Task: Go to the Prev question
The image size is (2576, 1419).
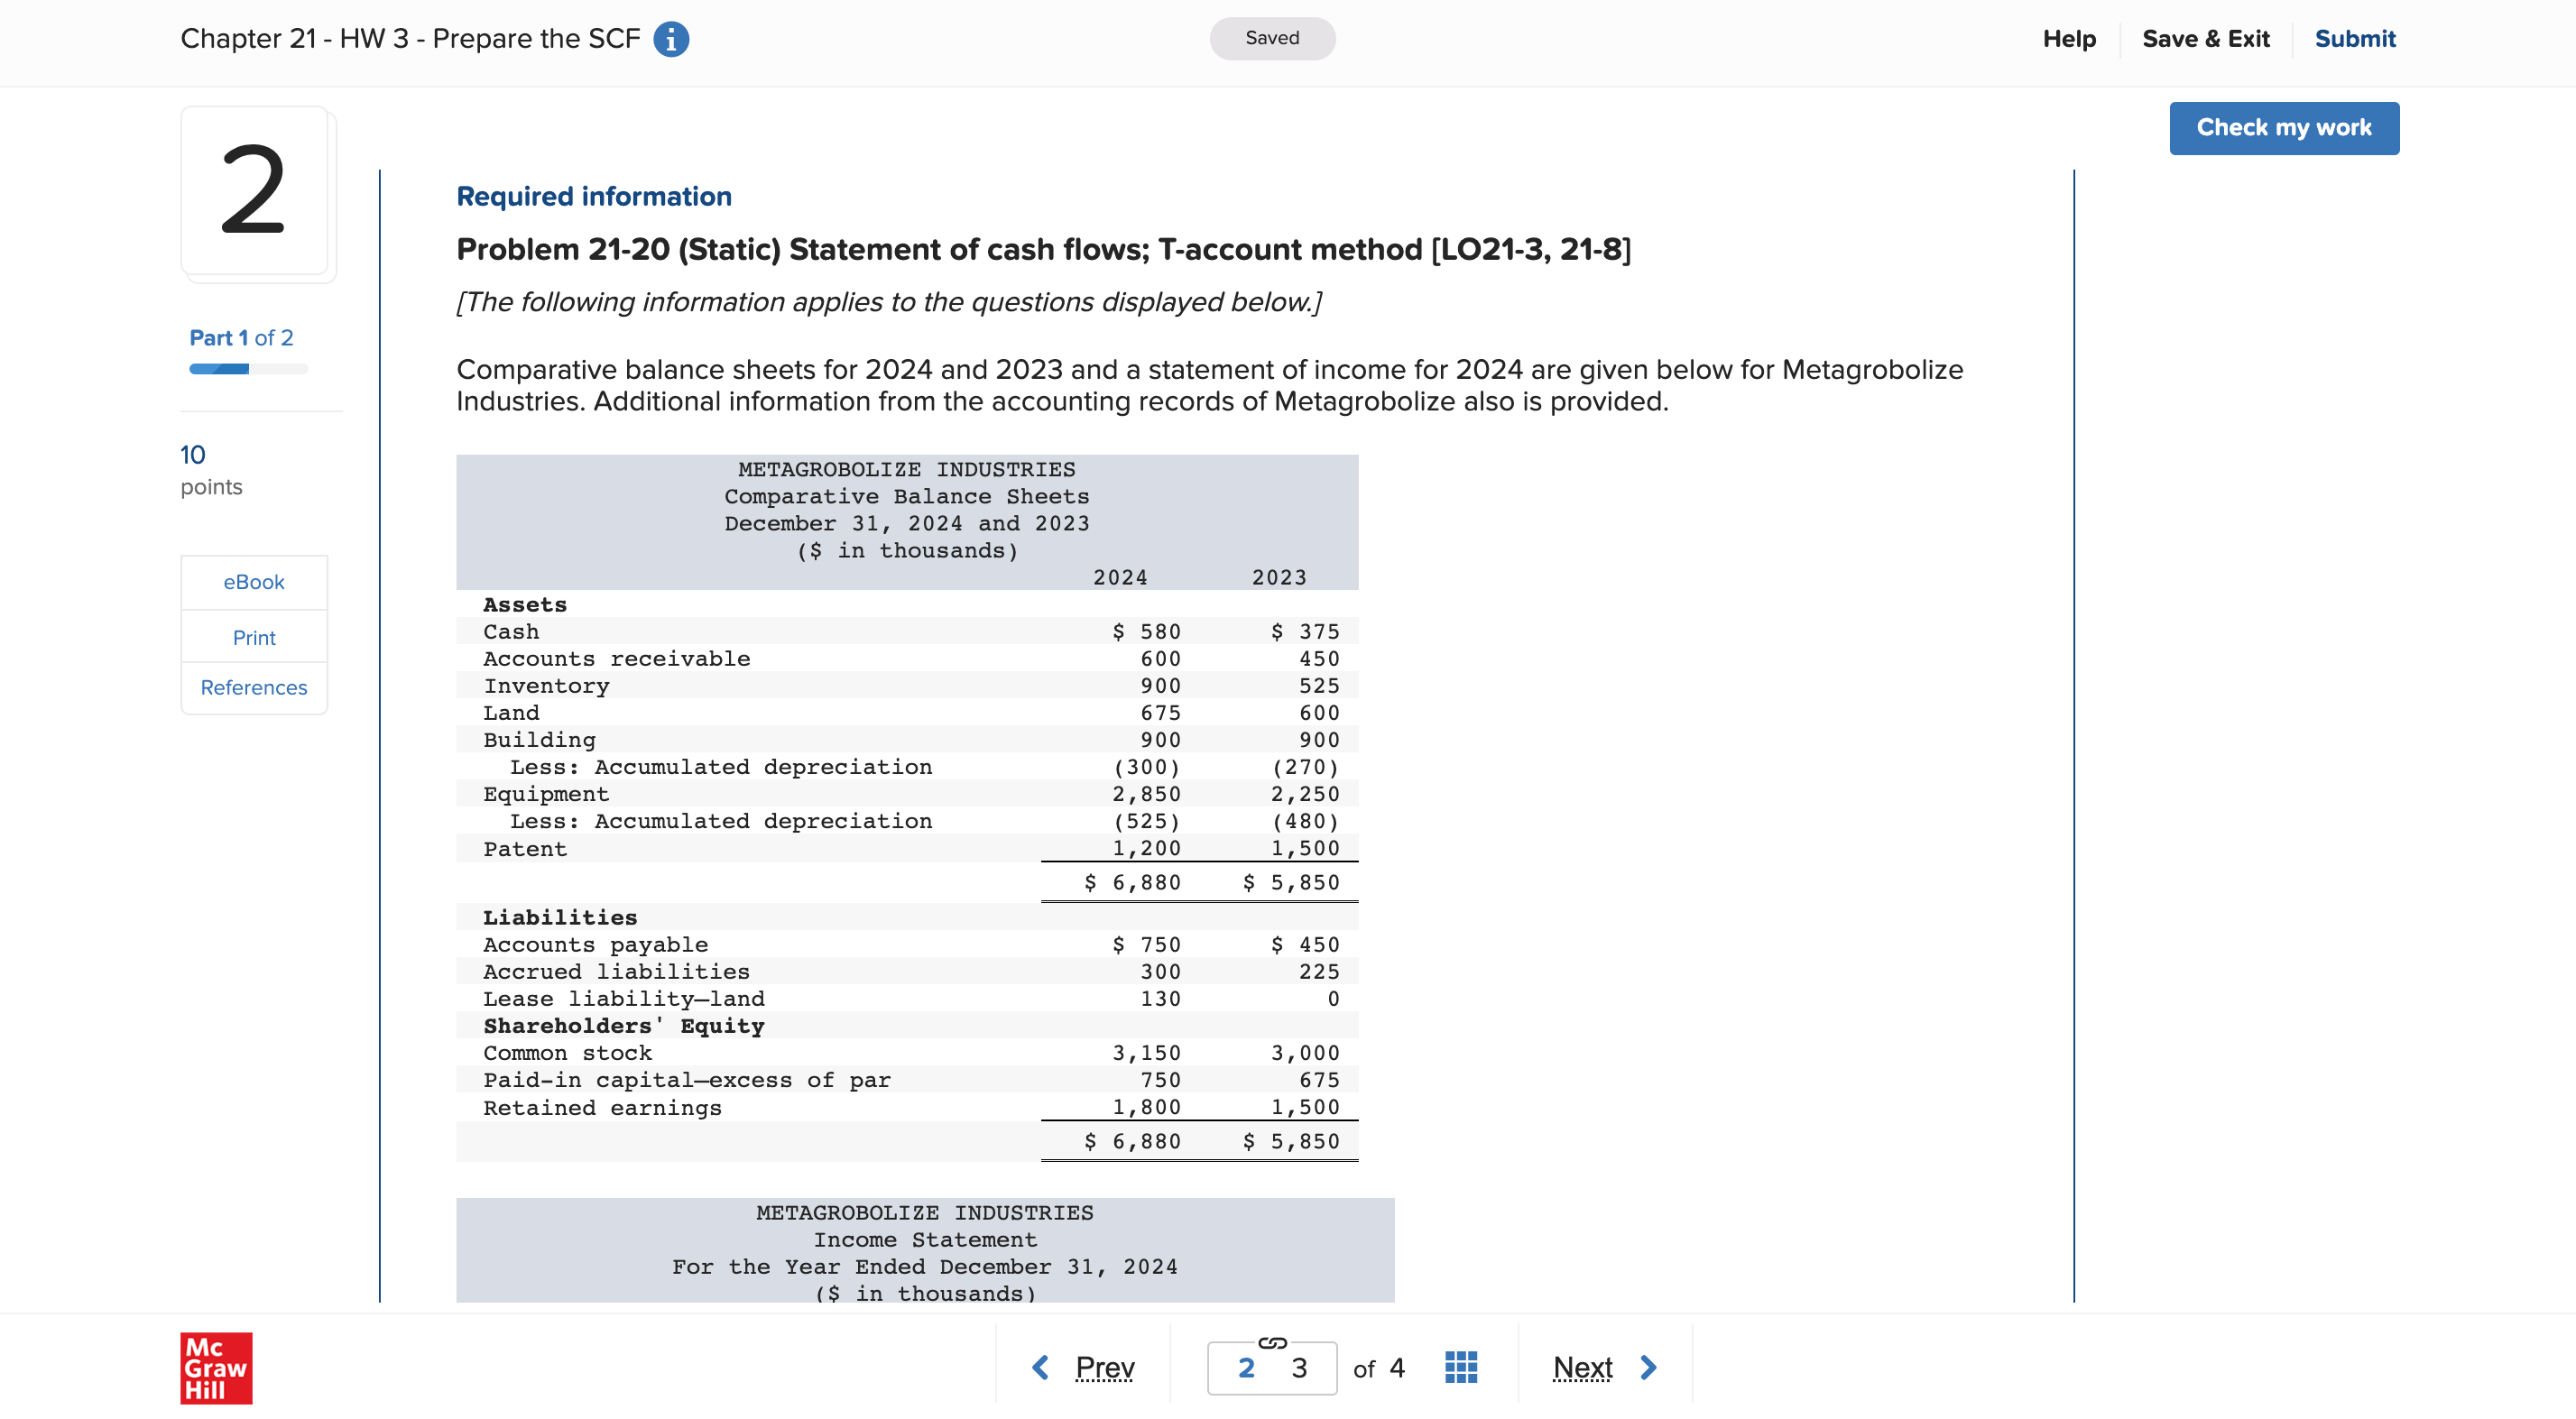Action: coord(1104,1367)
